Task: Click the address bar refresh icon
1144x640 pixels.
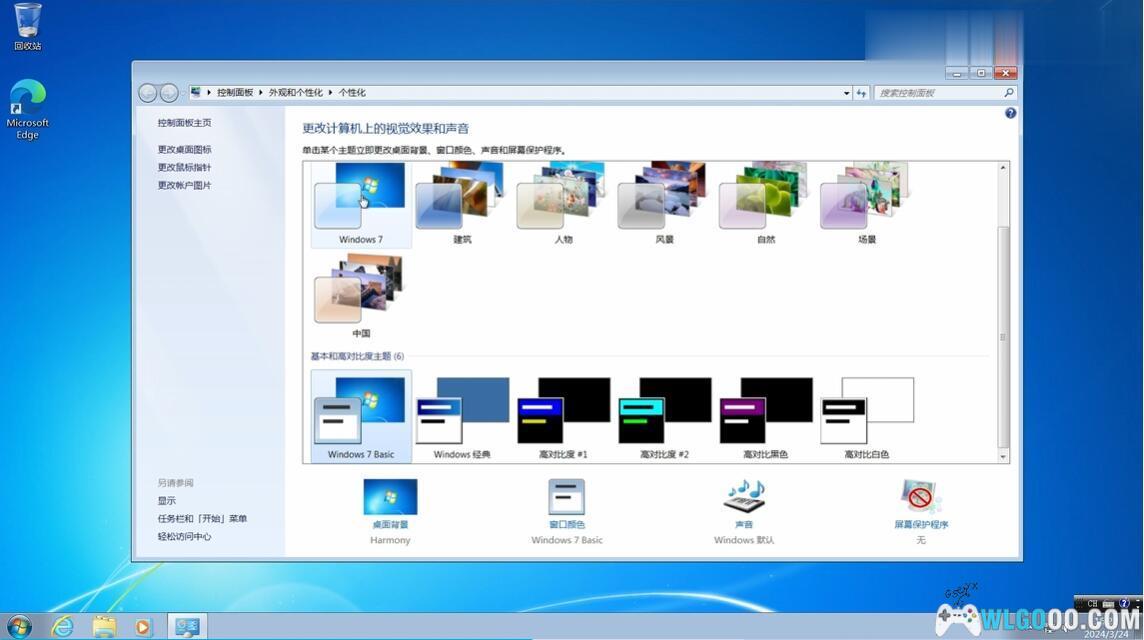Action: (x=861, y=93)
